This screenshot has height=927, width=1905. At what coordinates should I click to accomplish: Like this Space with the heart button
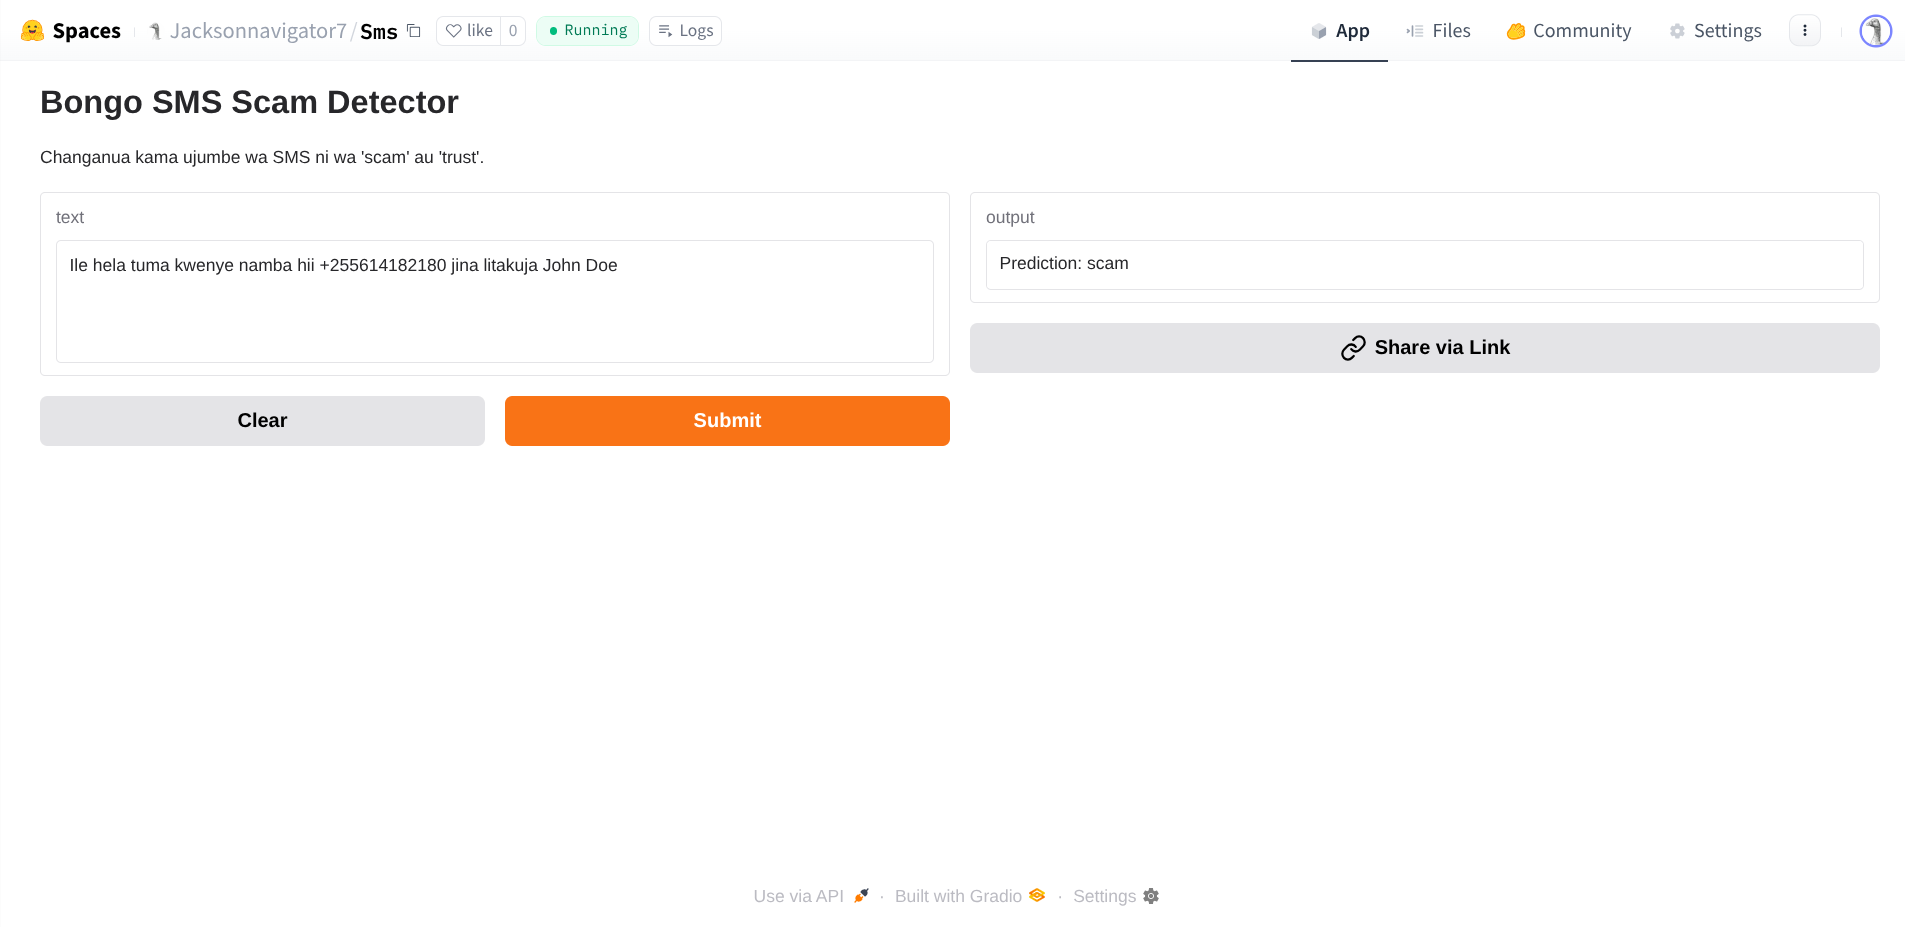tap(469, 31)
